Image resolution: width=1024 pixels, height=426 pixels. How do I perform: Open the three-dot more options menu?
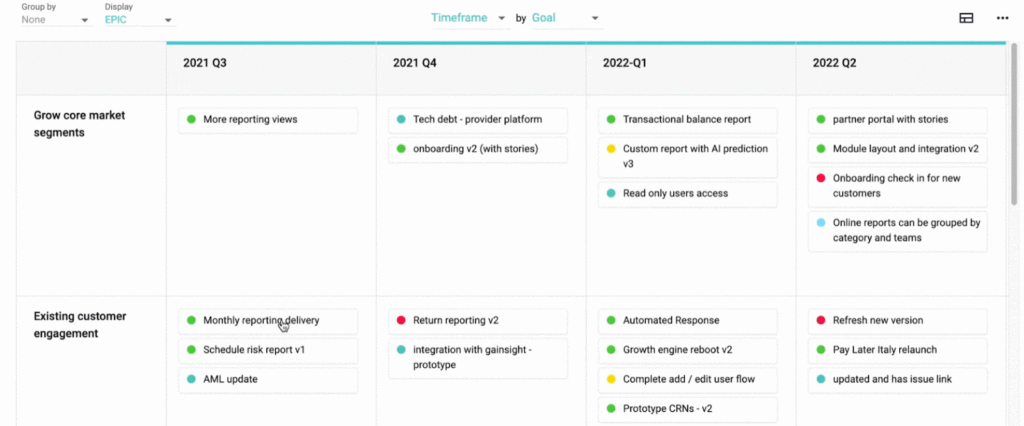click(1002, 18)
